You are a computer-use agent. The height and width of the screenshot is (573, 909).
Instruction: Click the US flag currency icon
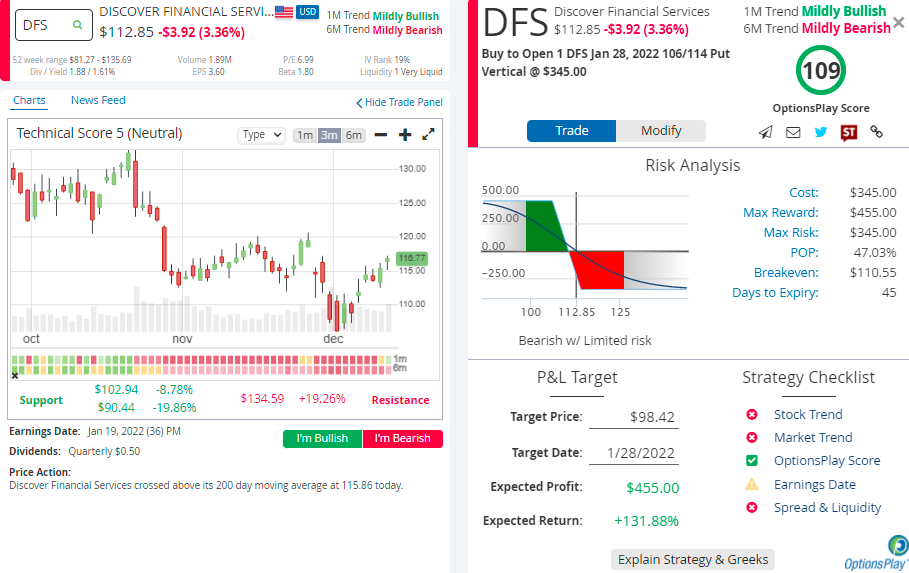coord(284,12)
